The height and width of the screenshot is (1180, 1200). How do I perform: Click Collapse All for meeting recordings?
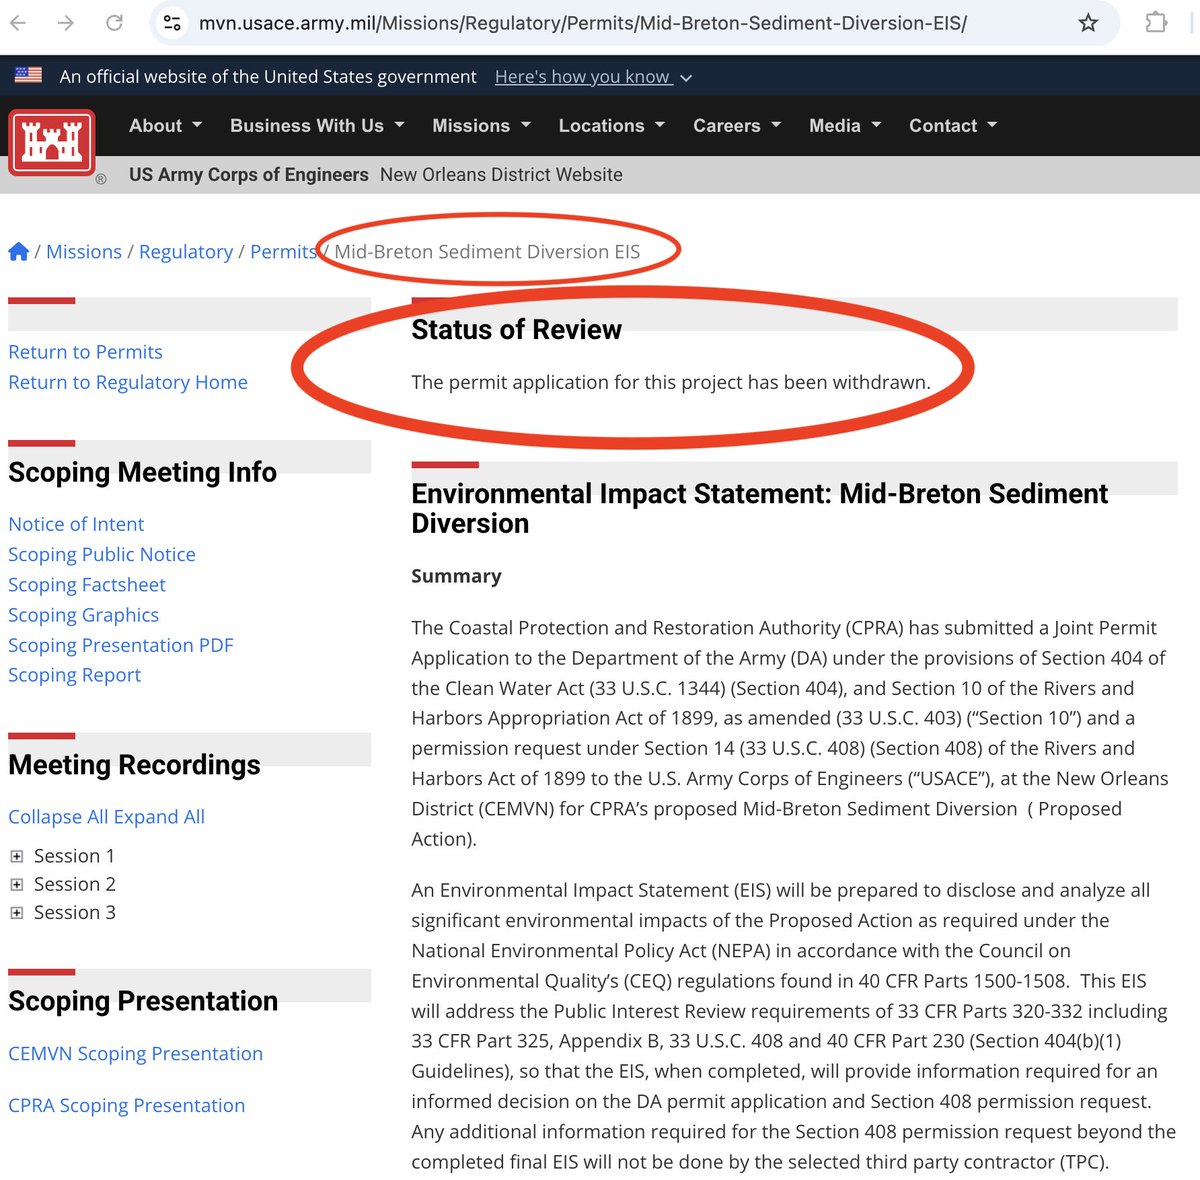tap(58, 817)
